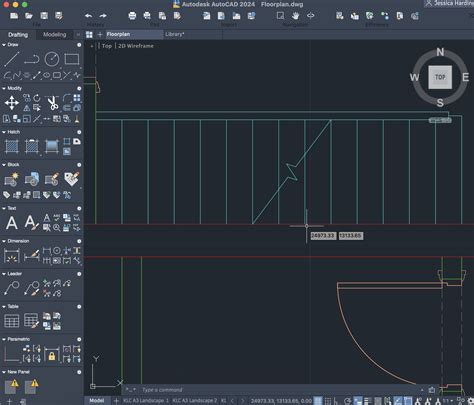The image size is (474, 405).
Task: Collapse the Modify panel
Action: (4, 88)
